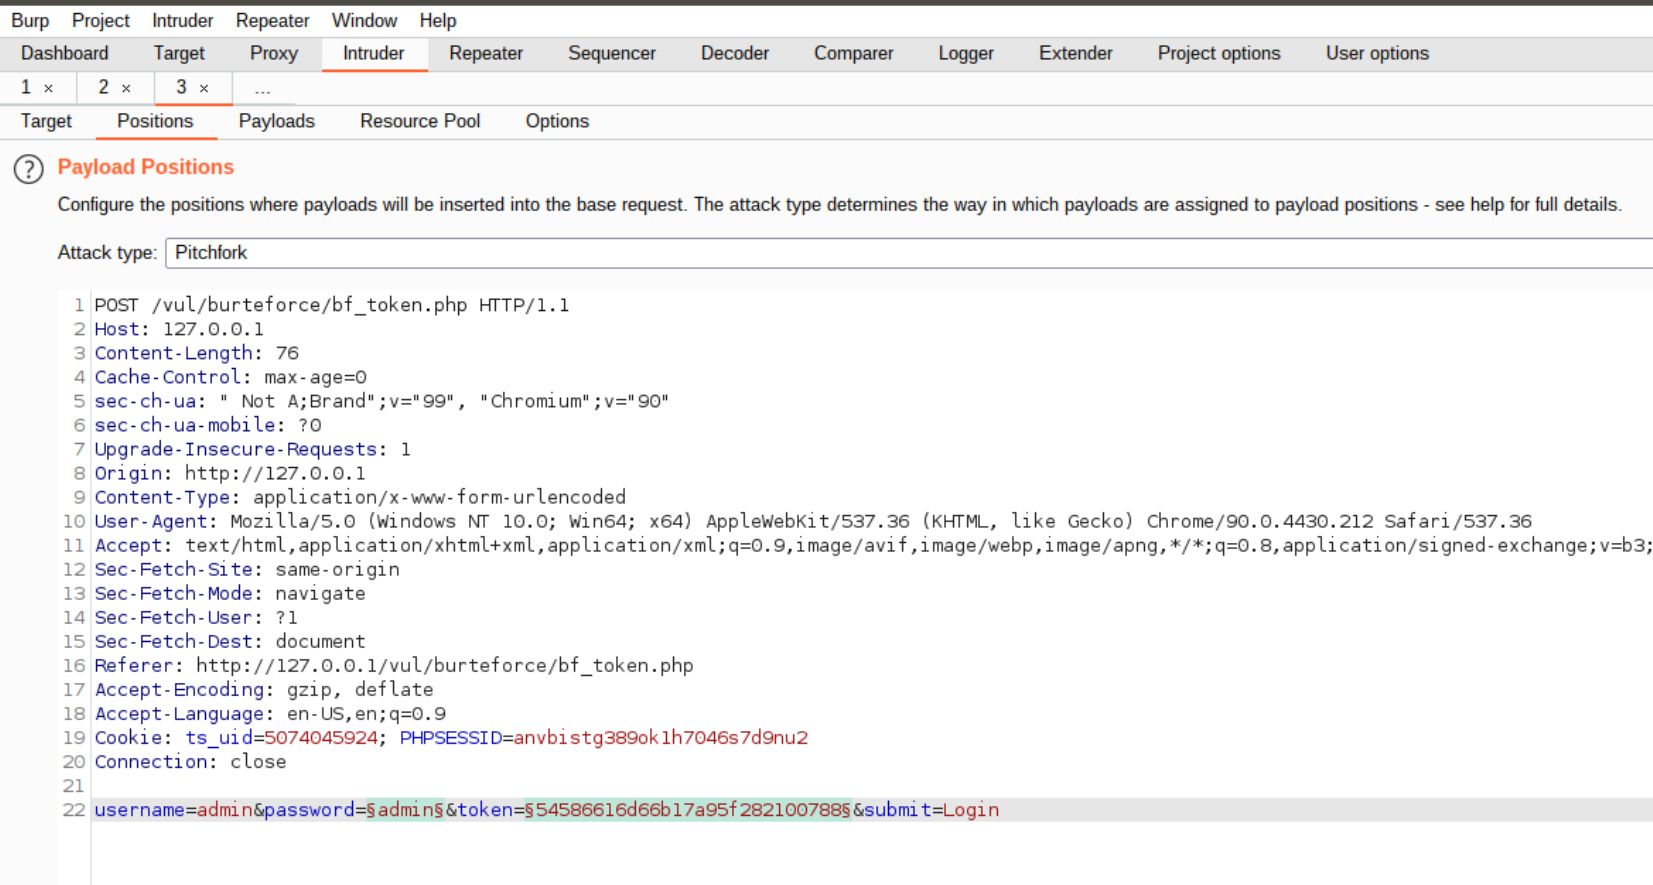Click the Accept header on line 11
1653x885 pixels.
tap(873, 545)
